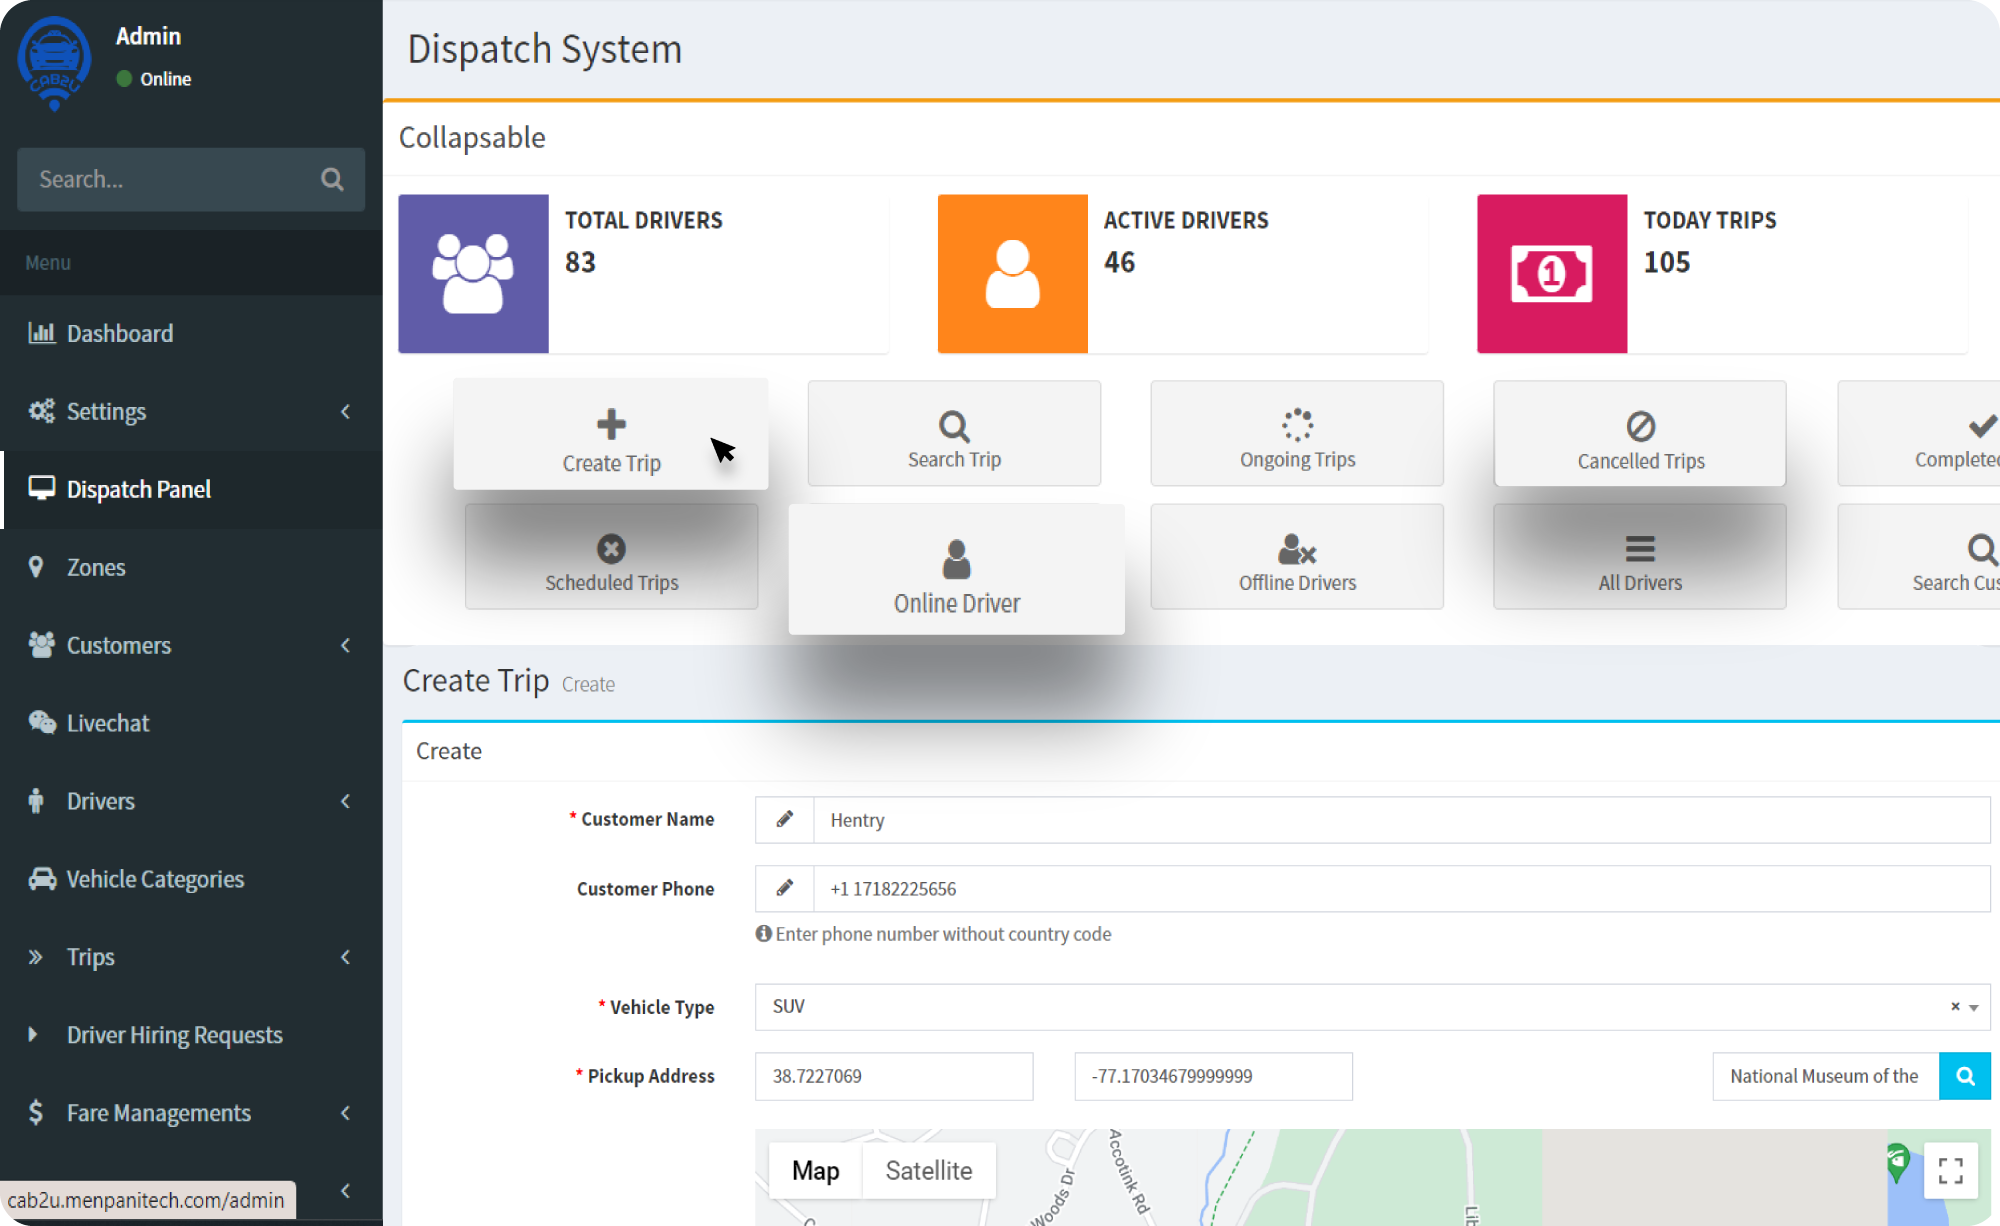Clear the SUV vehicle type selection
The width and height of the screenshot is (2000, 1226).
click(1955, 1007)
